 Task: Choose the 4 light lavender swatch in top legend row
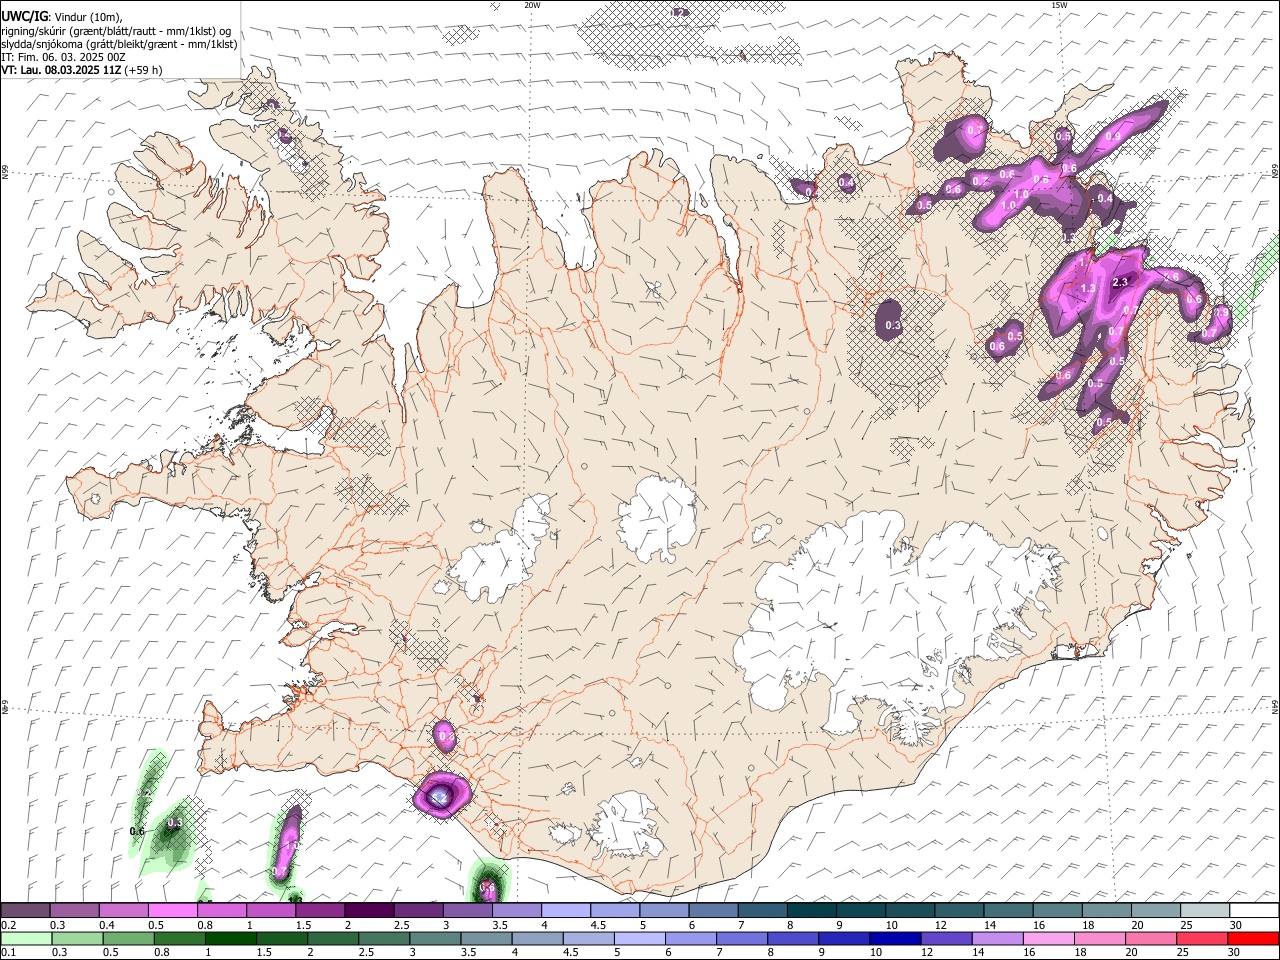point(565,911)
